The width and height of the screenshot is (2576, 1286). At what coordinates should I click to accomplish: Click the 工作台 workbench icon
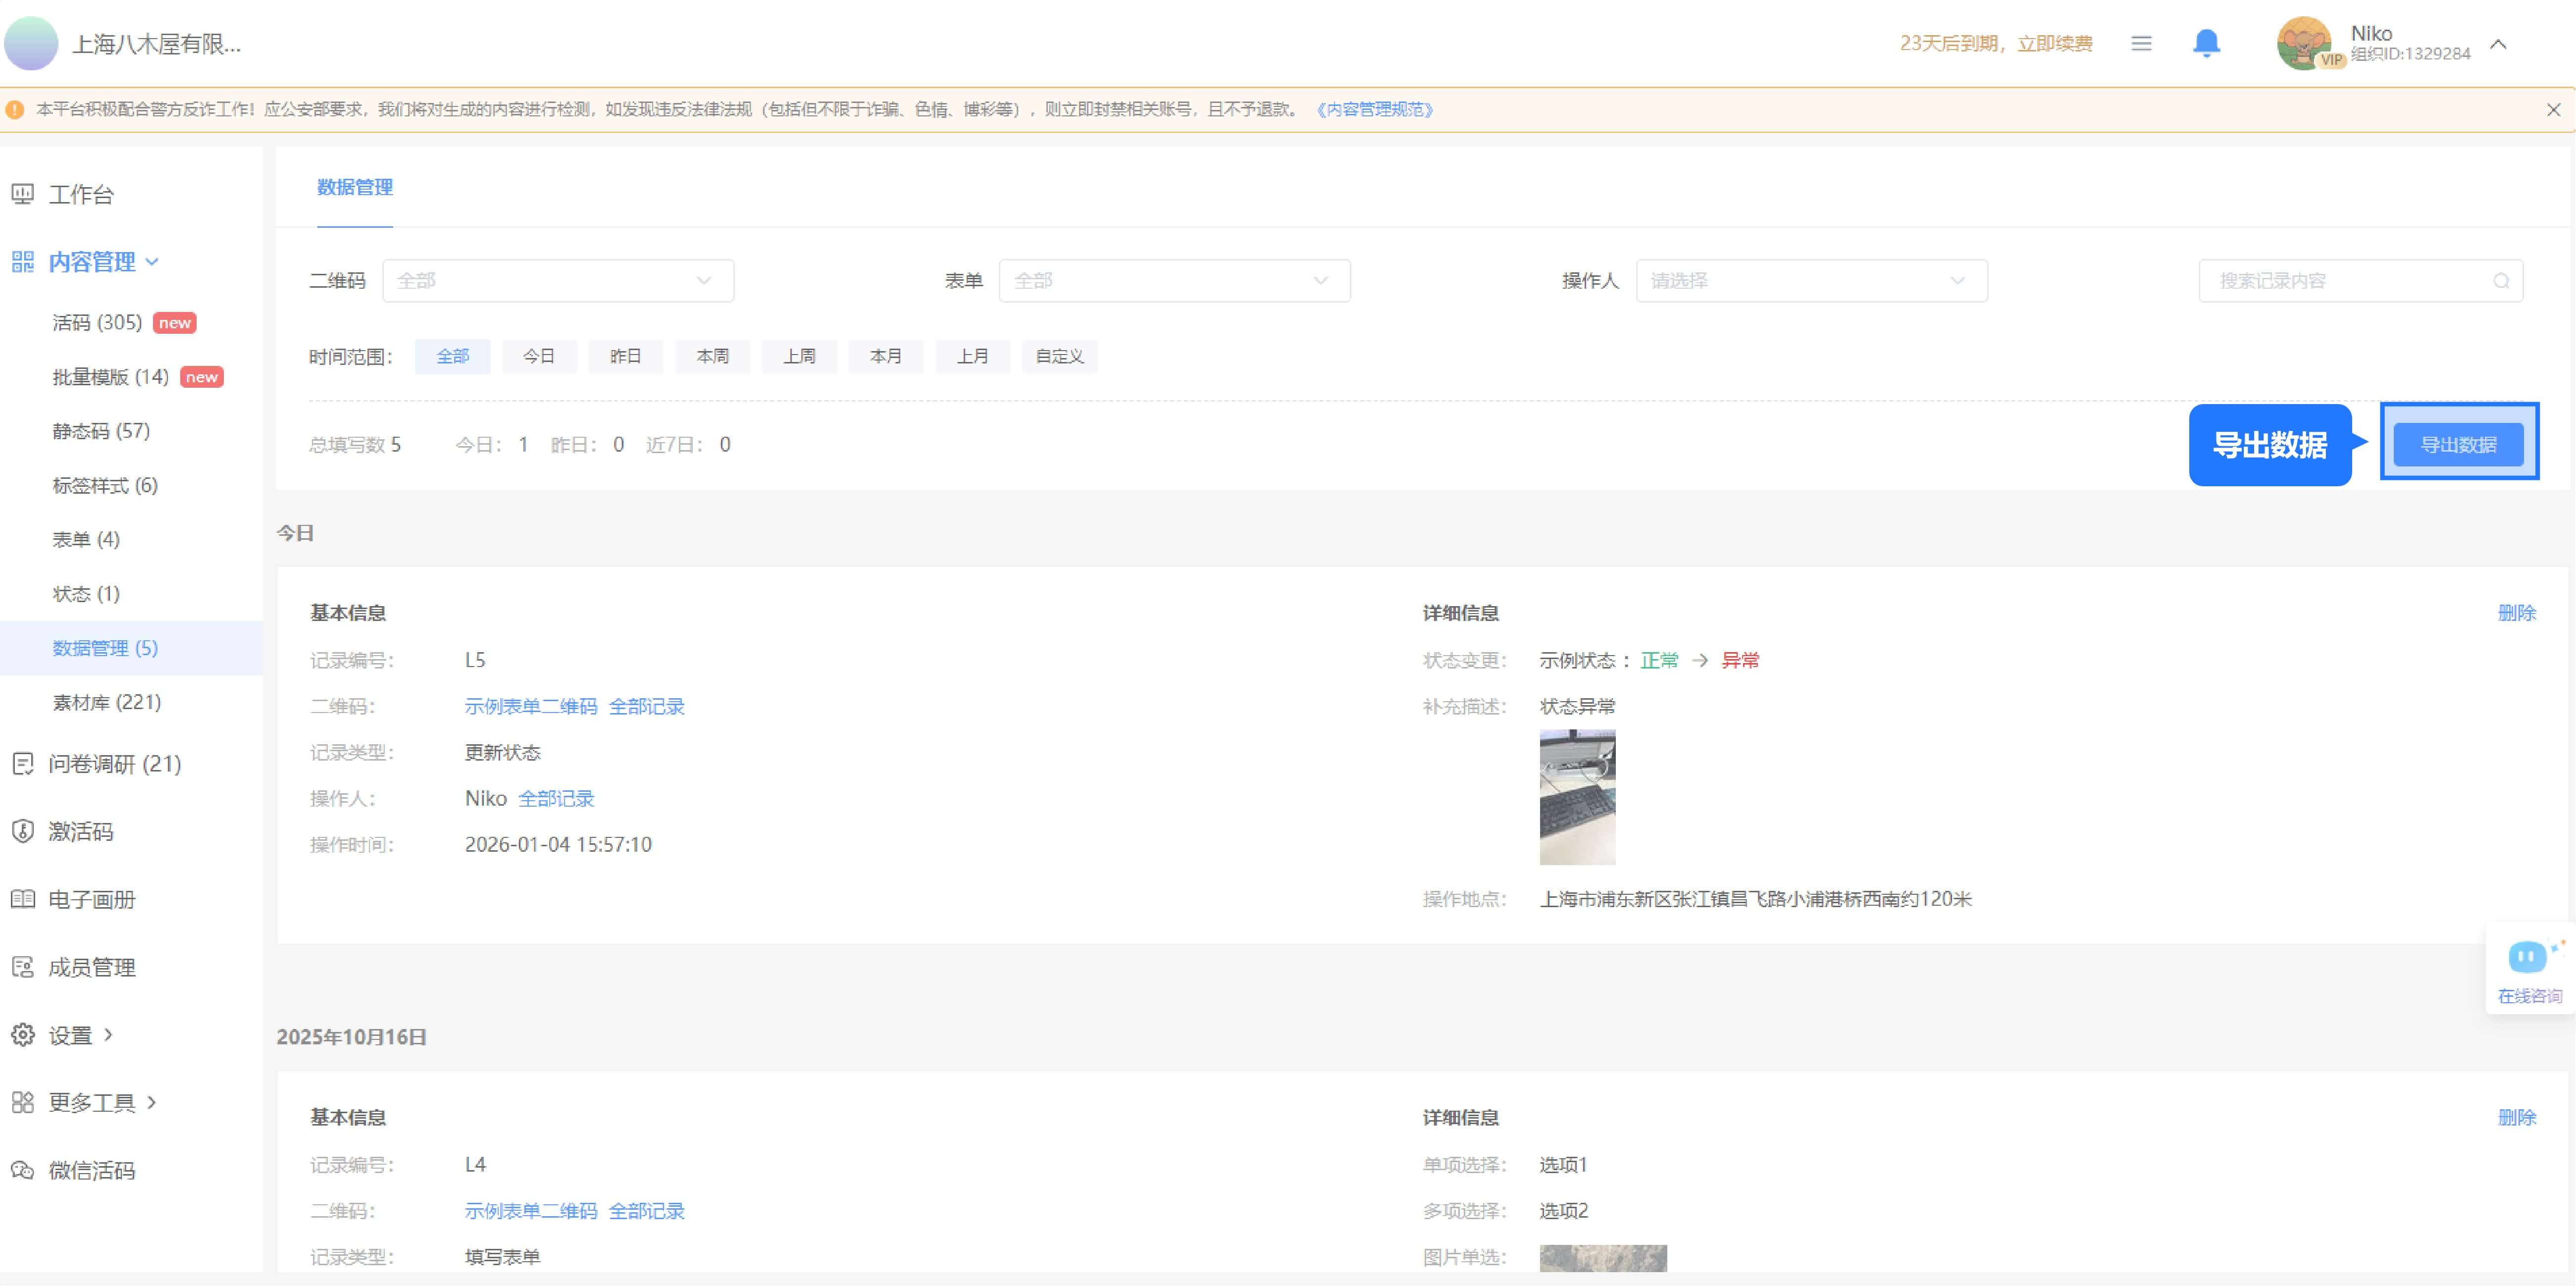(x=23, y=194)
